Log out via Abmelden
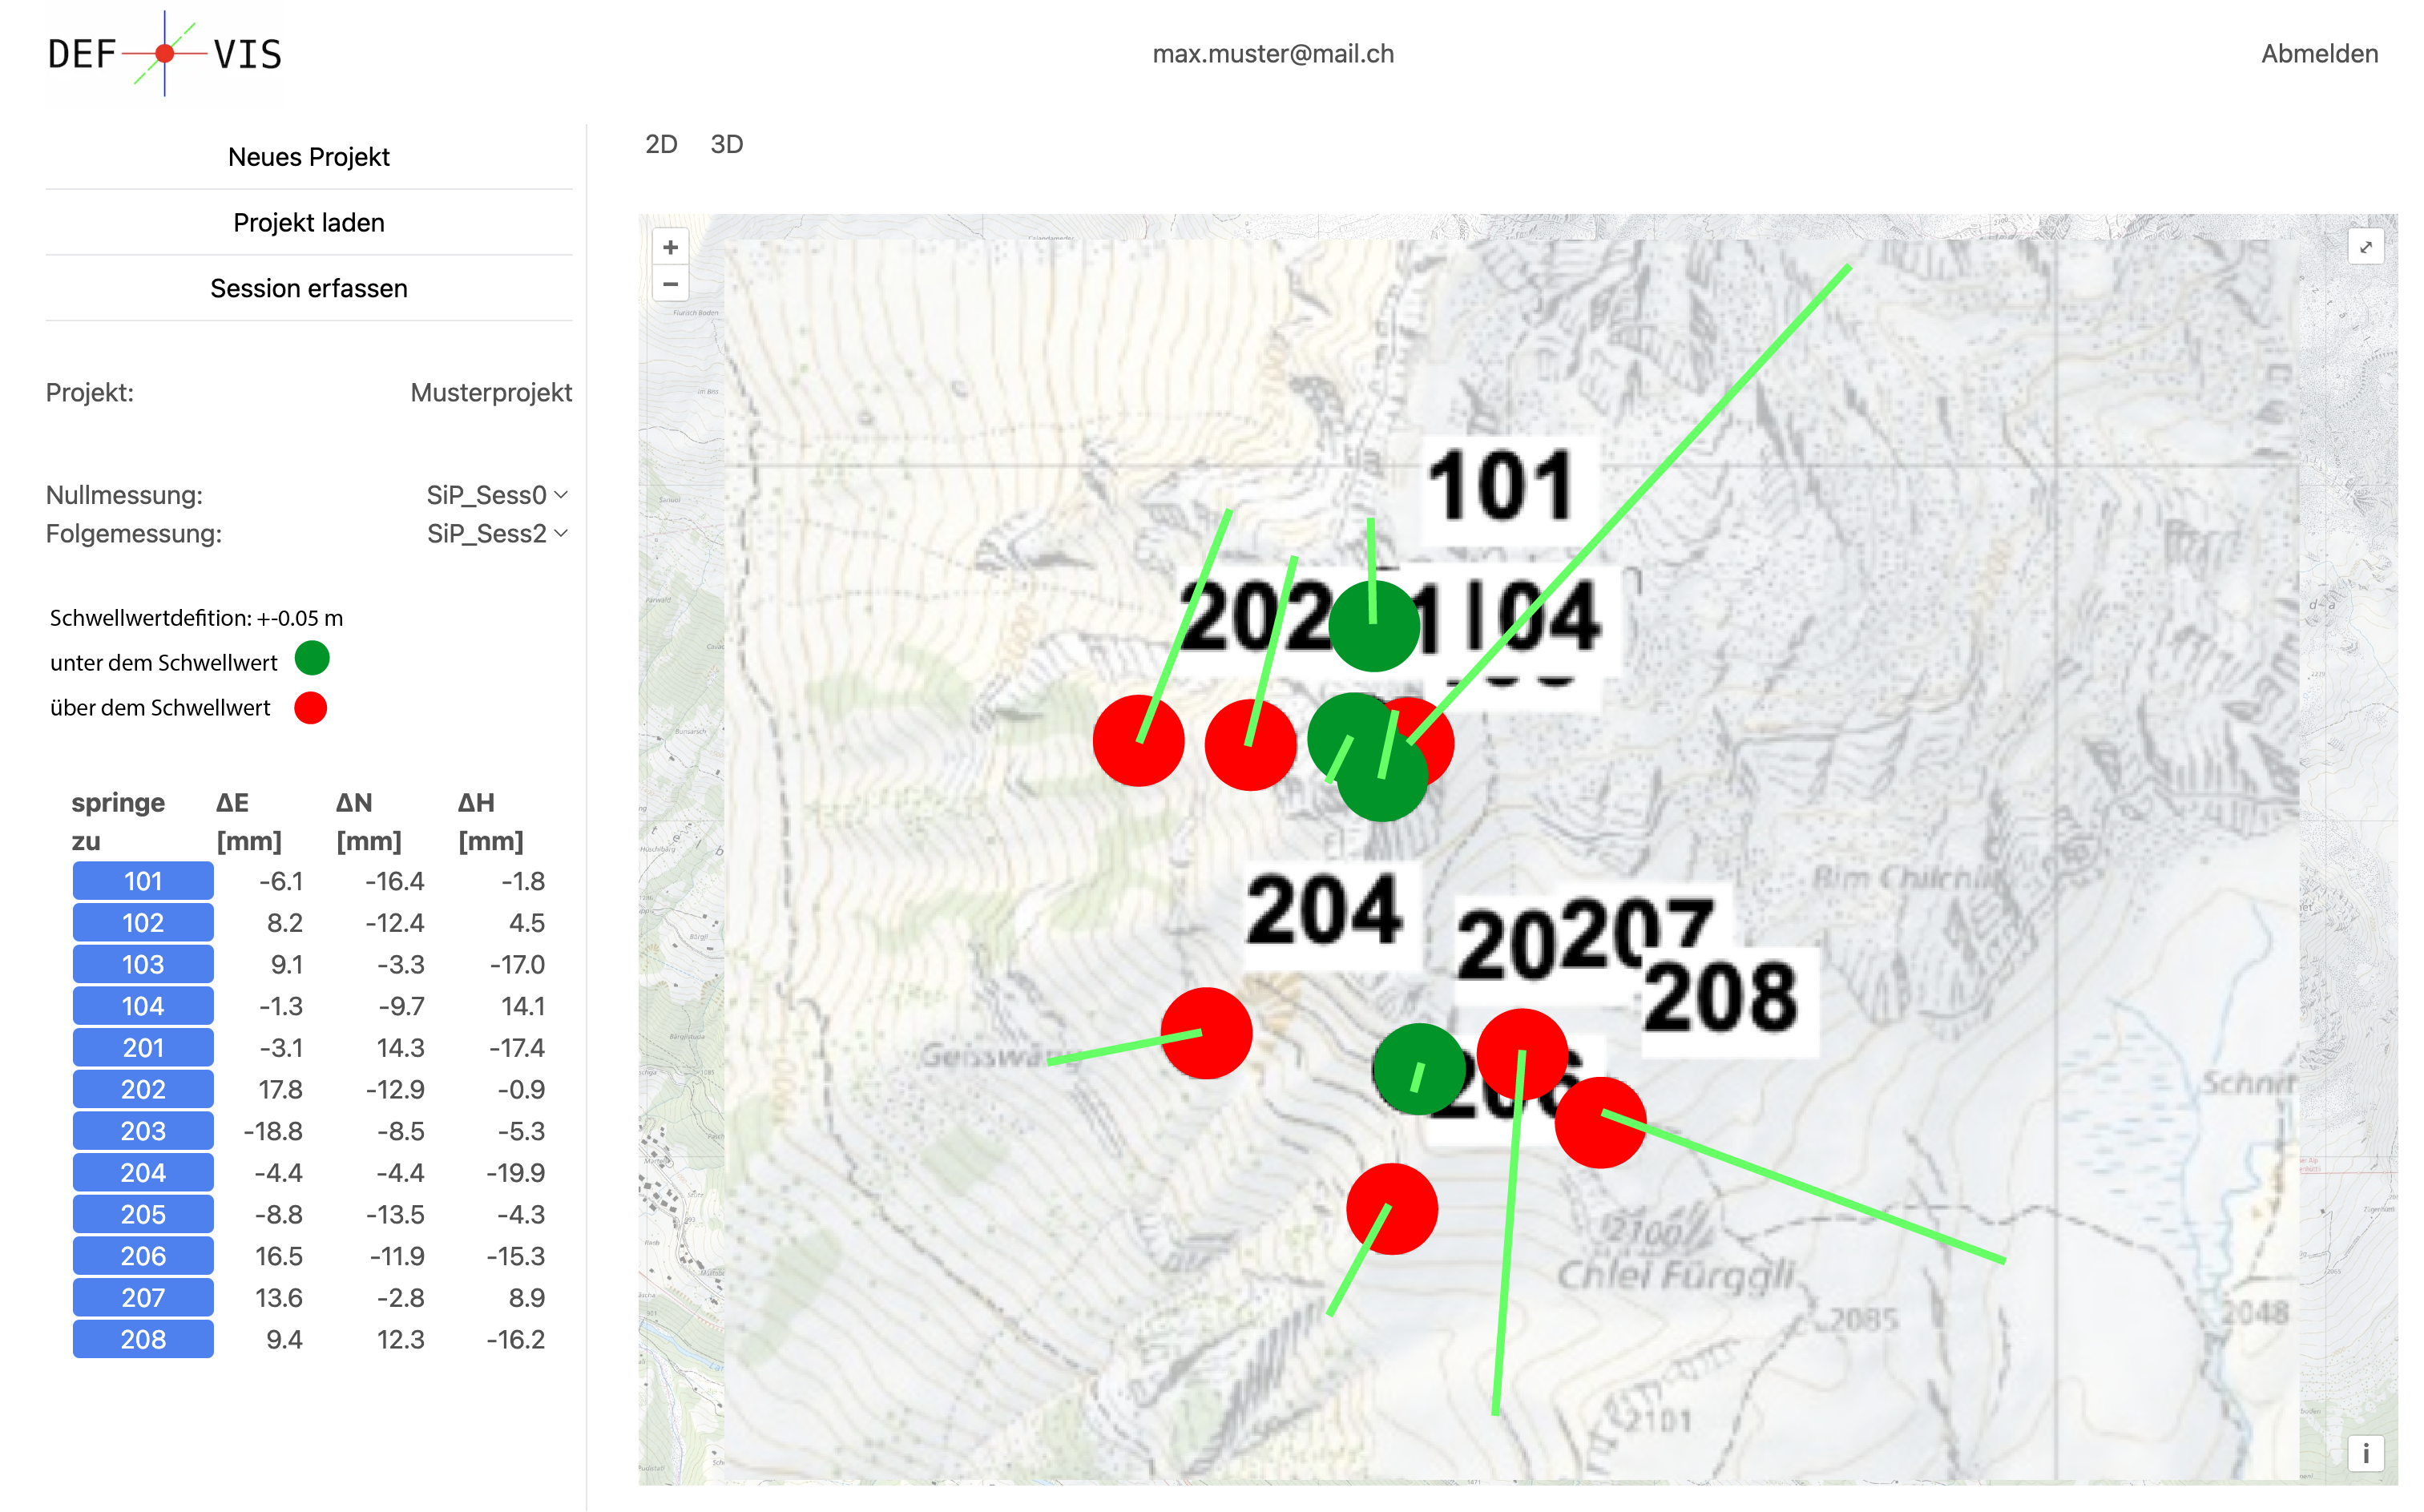The height and width of the screenshot is (1512, 2424). pos(2319,54)
